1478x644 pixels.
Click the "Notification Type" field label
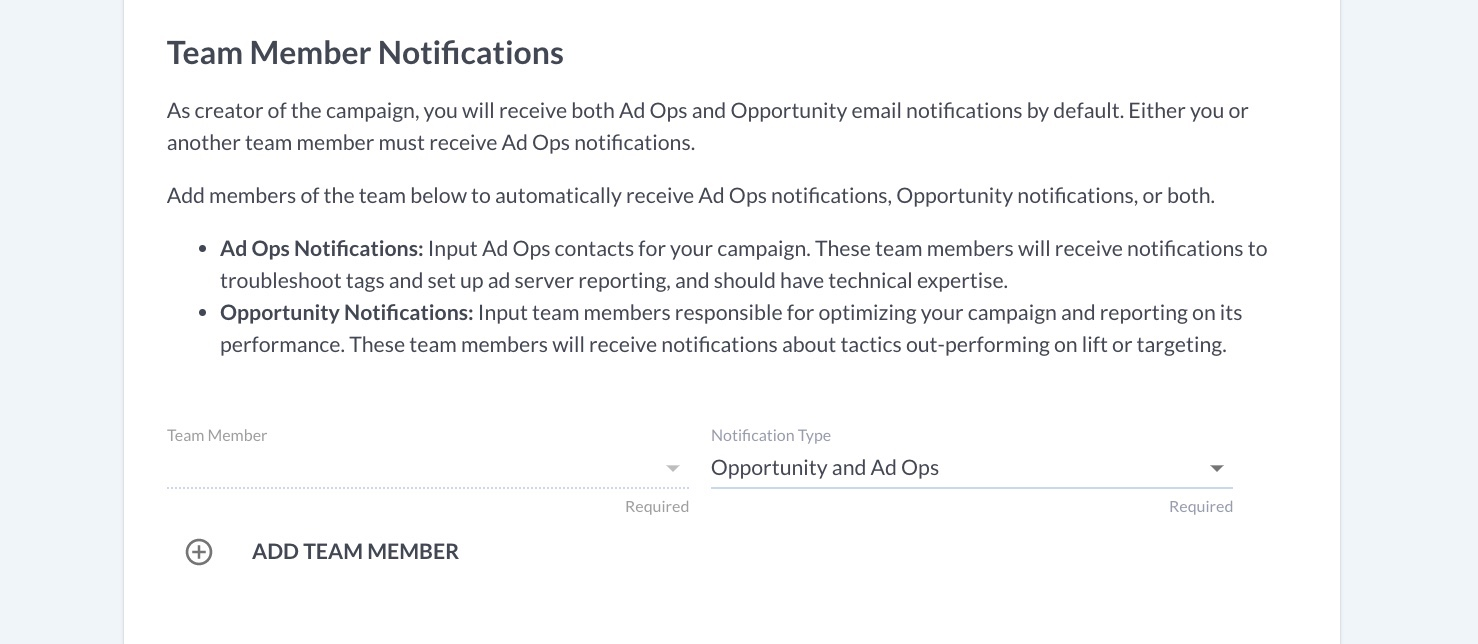pos(771,436)
